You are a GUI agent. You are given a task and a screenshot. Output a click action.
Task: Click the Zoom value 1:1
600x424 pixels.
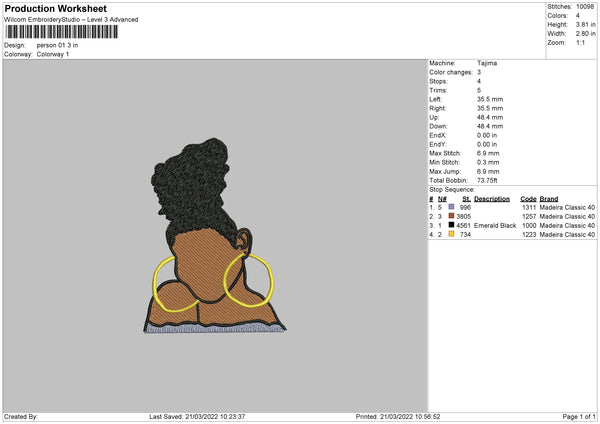point(580,42)
